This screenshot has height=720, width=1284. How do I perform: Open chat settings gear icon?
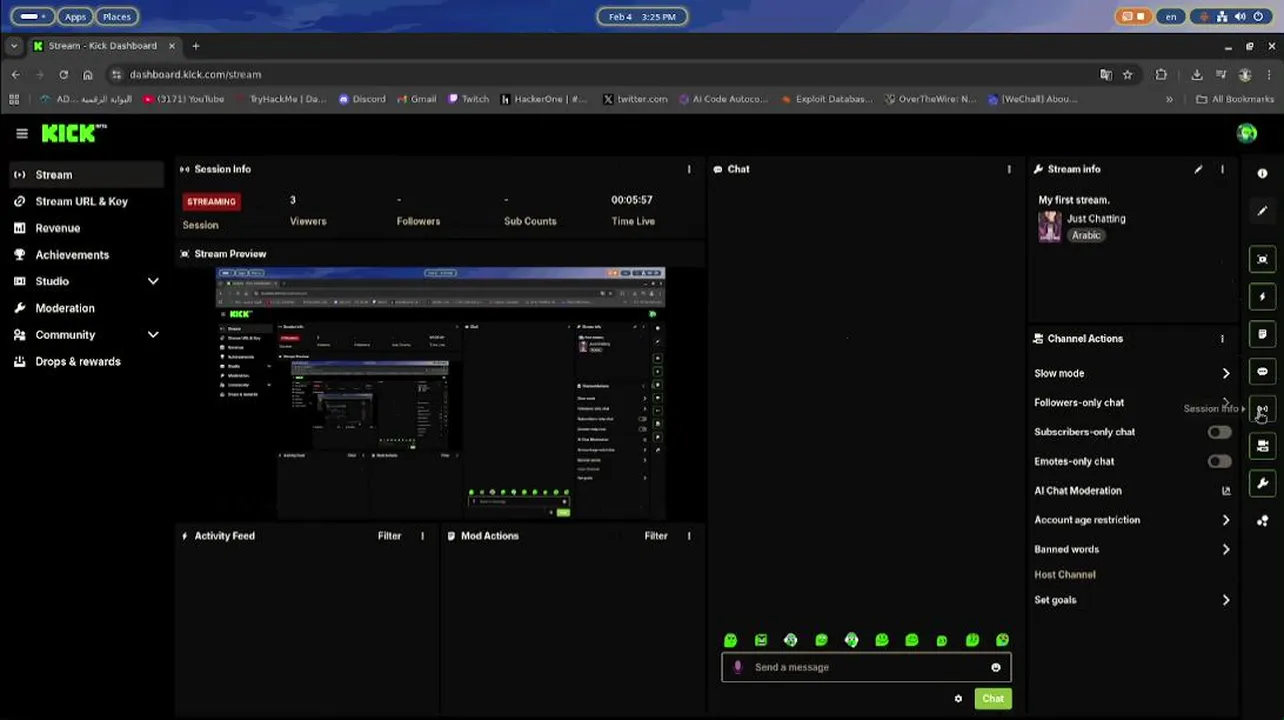[x=958, y=699]
